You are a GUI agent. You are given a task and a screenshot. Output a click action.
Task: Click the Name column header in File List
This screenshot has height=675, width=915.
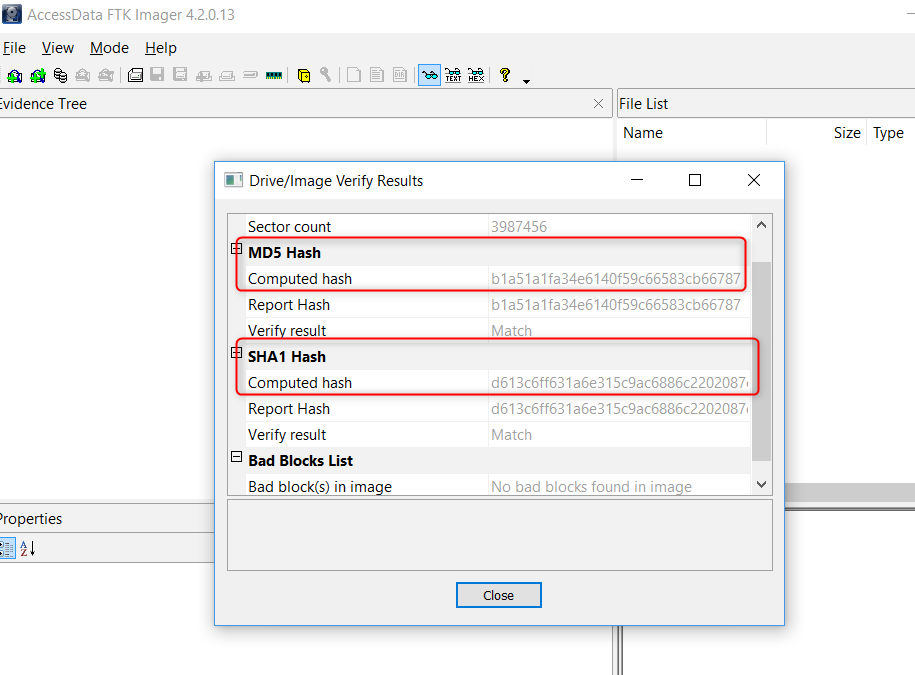pyautogui.click(x=643, y=133)
